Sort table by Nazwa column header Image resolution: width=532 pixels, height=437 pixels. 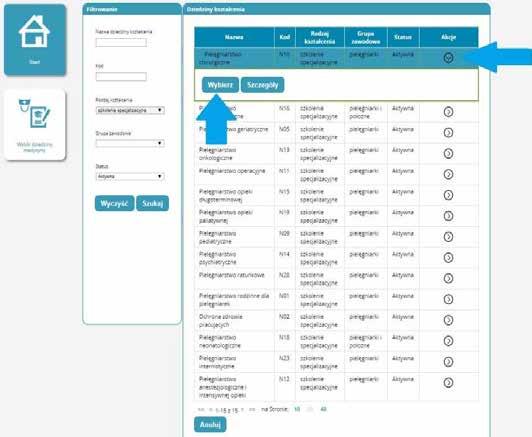click(234, 37)
